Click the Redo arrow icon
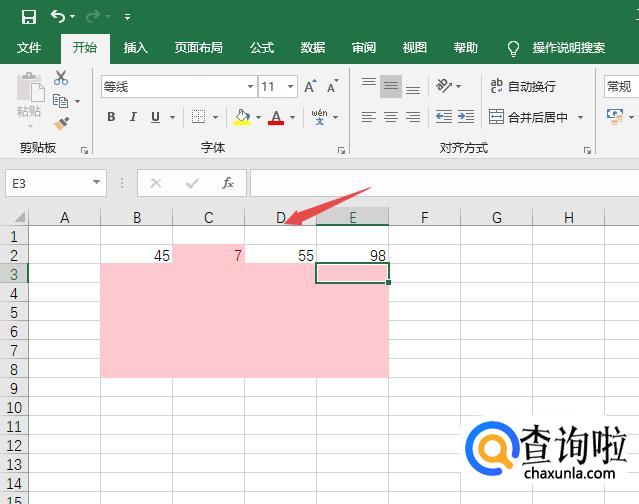 [93, 17]
